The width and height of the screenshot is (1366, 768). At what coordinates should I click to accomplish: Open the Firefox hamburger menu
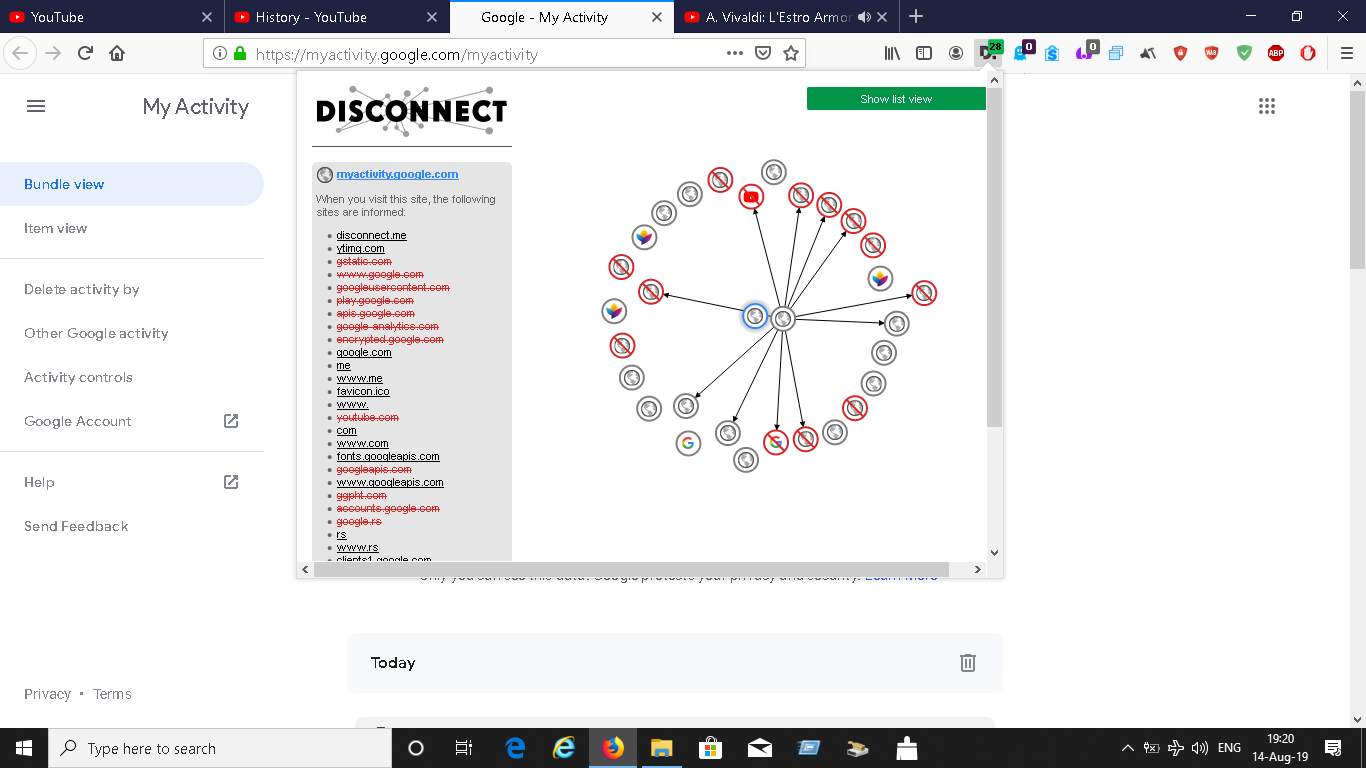[x=1346, y=54]
